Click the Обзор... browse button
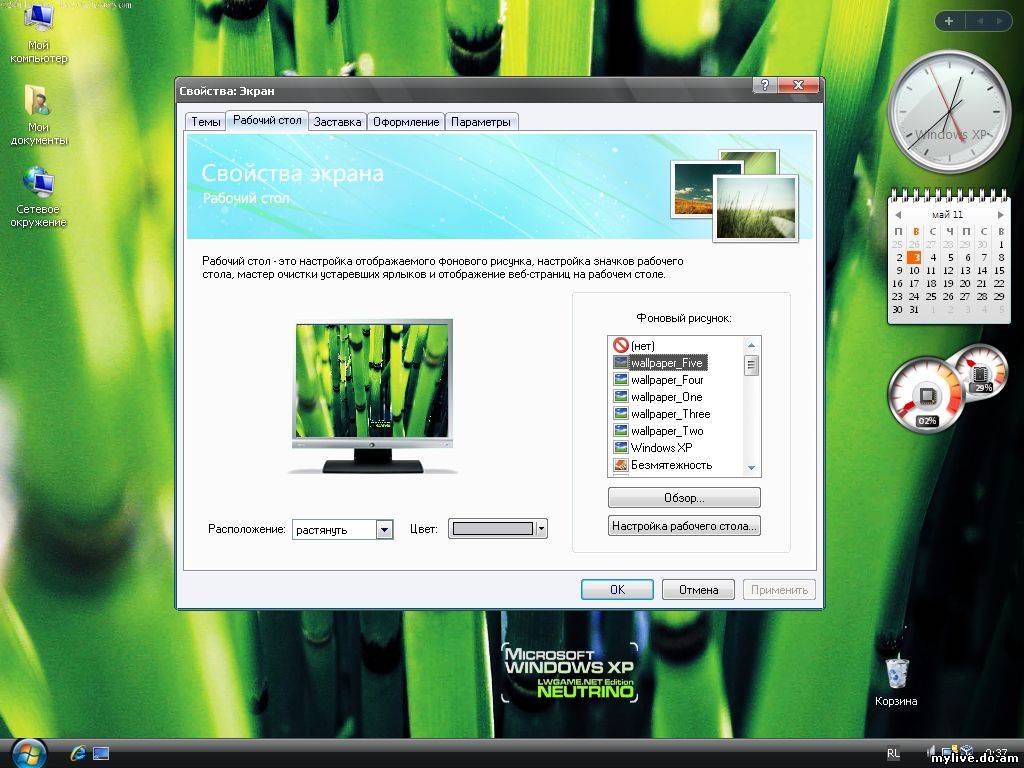 pos(684,498)
